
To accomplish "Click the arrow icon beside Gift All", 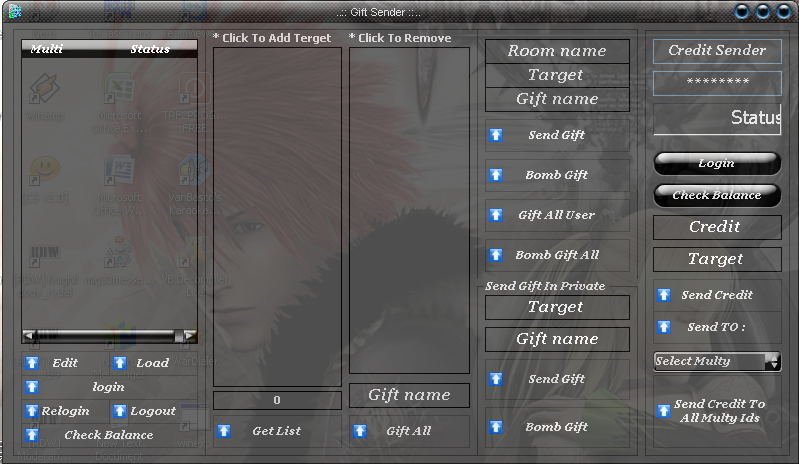I will coord(360,431).
